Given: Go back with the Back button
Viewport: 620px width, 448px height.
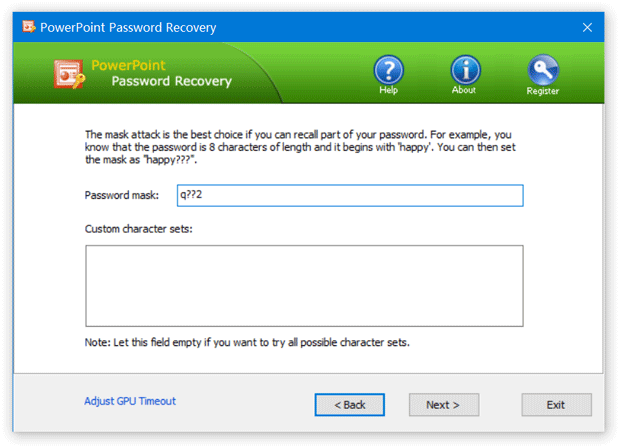Looking at the screenshot, I should (349, 405).
